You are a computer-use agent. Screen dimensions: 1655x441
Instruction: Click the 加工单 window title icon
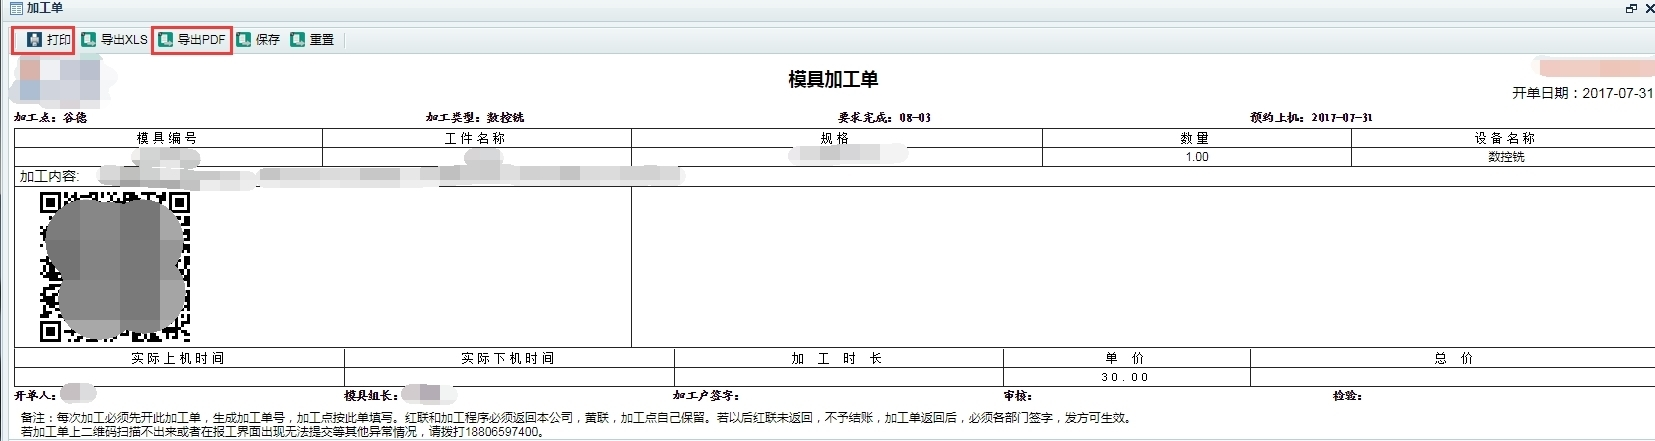16,8
